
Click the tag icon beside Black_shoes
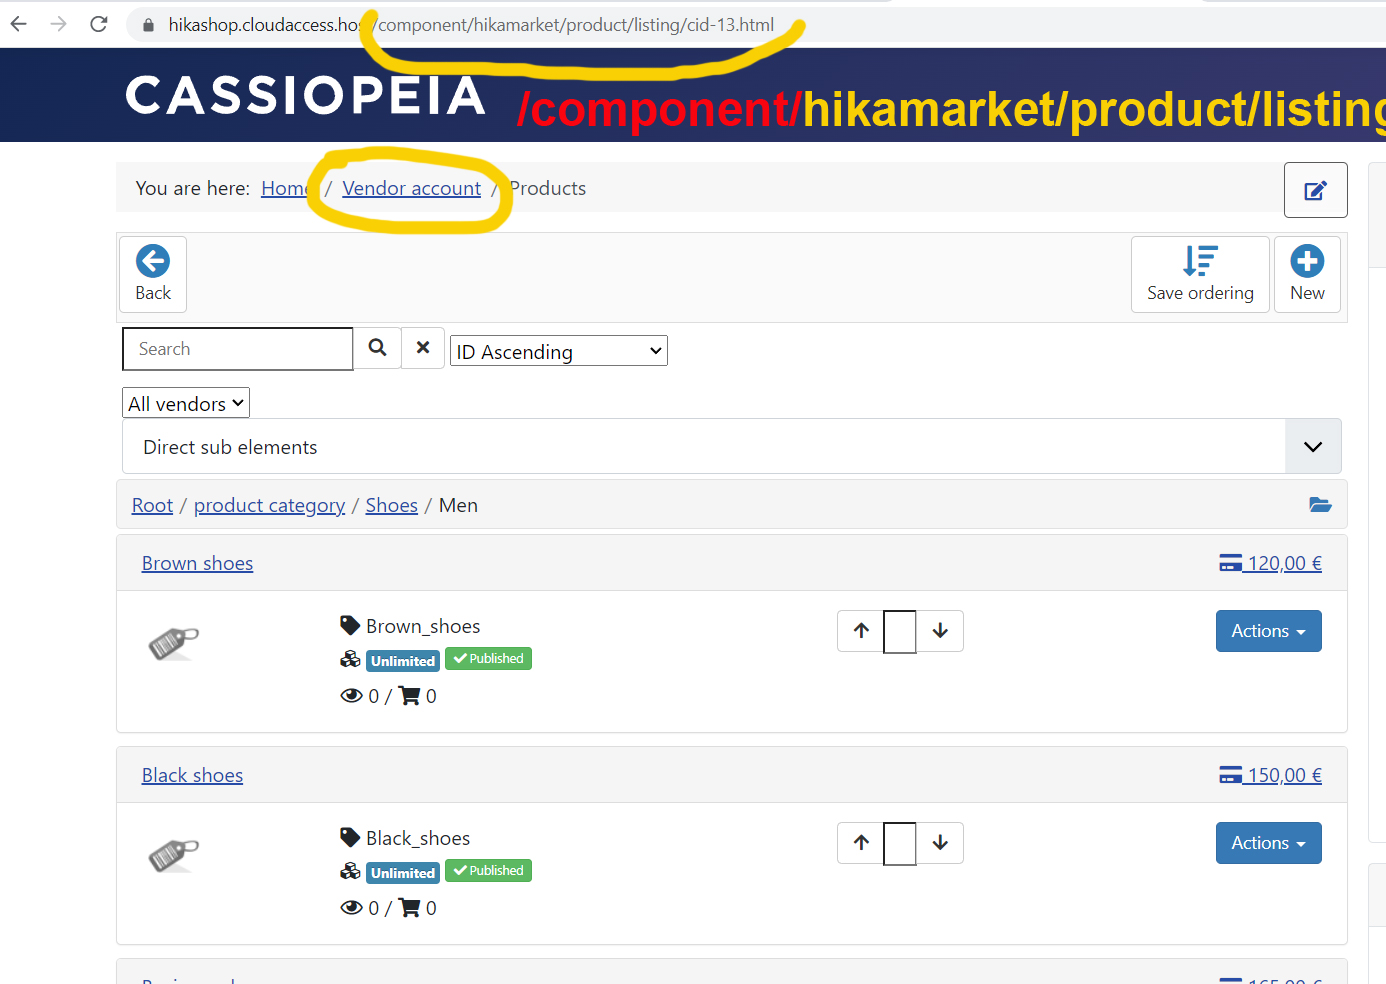350,838
